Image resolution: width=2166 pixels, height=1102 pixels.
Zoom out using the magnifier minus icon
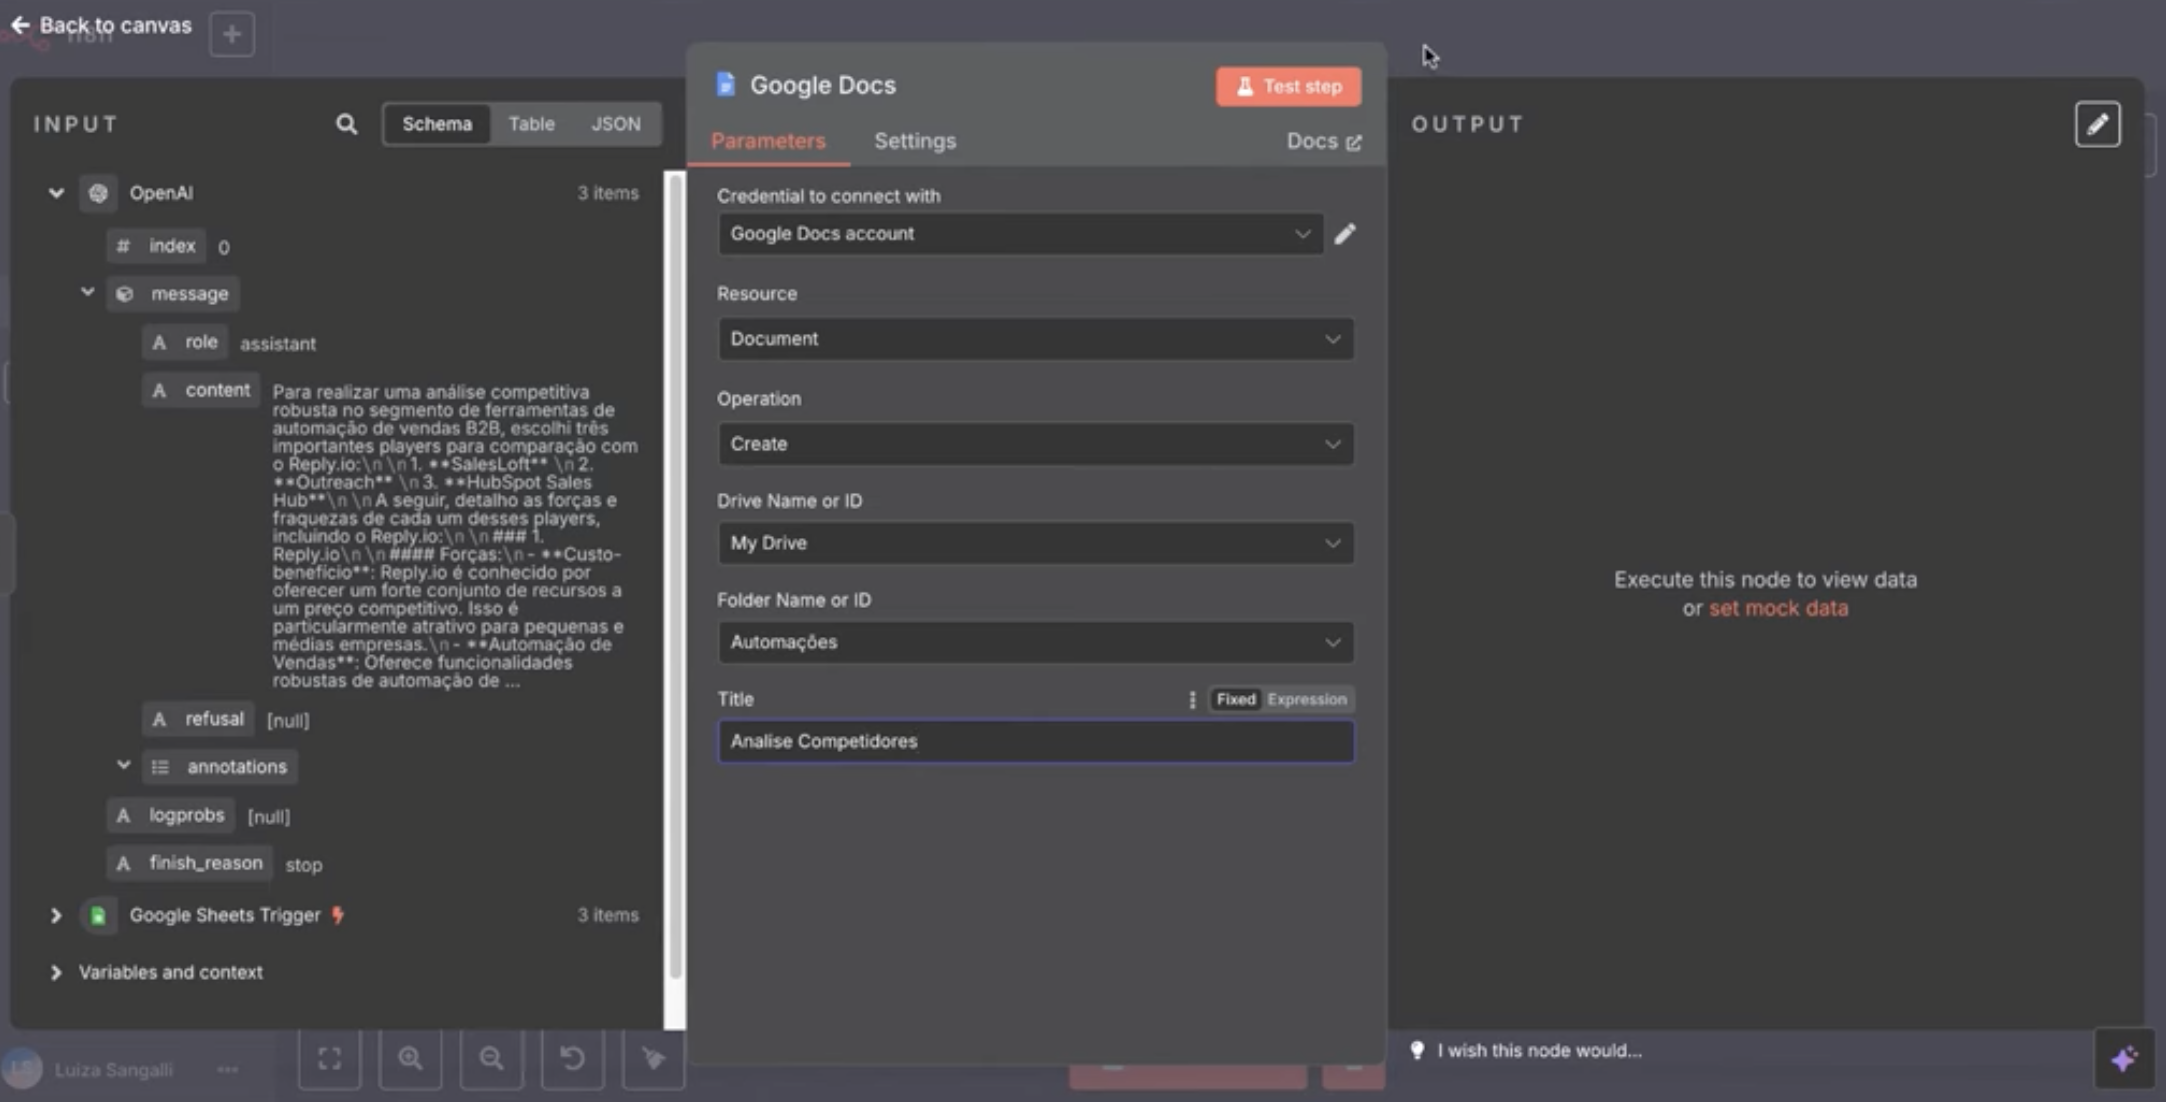491,1058
